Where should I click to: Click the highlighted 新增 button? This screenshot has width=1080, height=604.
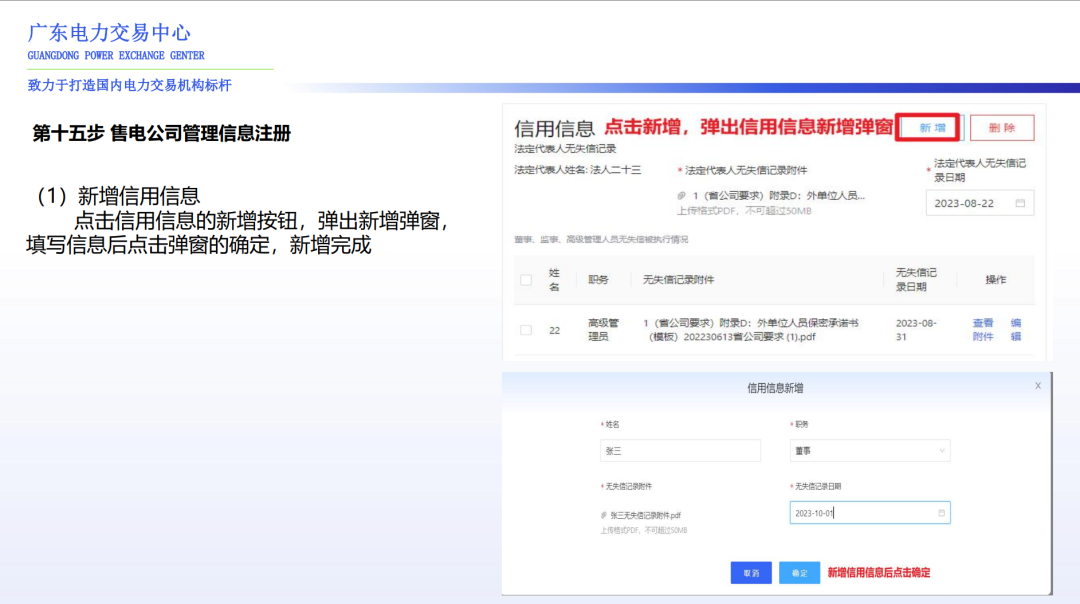pos(933,127)
